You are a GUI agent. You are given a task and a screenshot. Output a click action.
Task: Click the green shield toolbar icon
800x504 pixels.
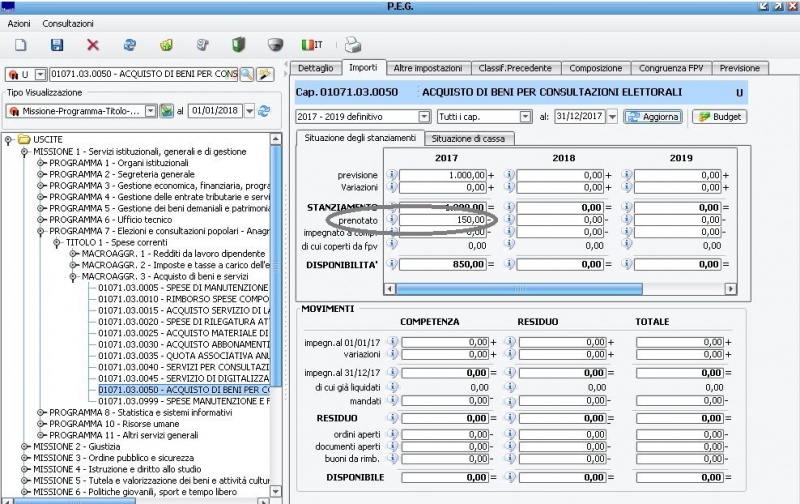pyautogui.click(x=238, y=45)
